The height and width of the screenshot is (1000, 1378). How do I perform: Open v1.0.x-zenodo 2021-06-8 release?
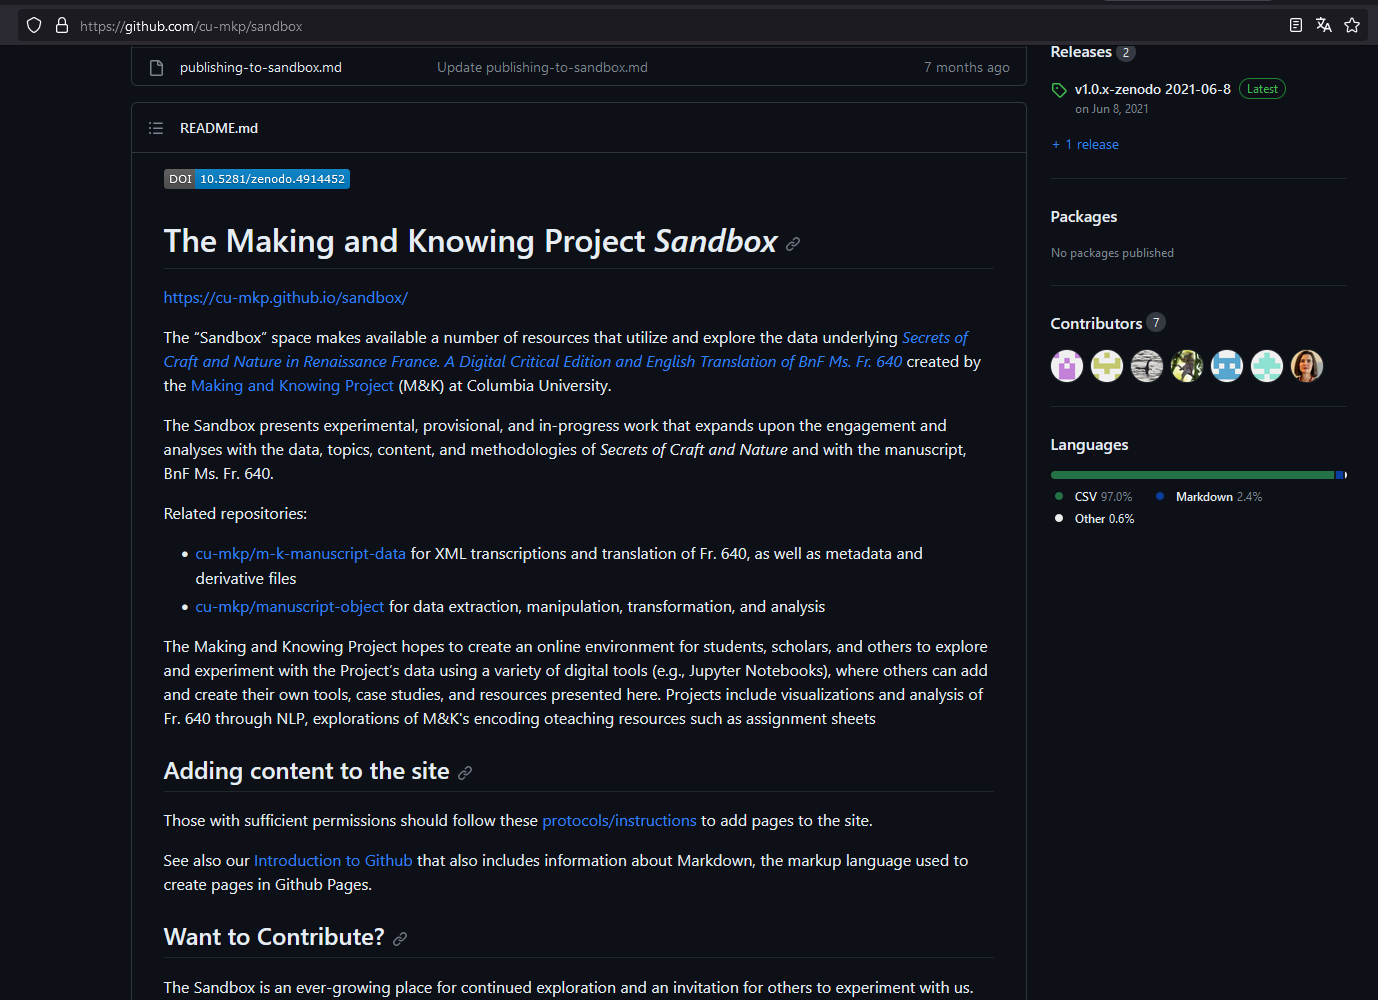pyautogui.click(x=1153, y=89)
